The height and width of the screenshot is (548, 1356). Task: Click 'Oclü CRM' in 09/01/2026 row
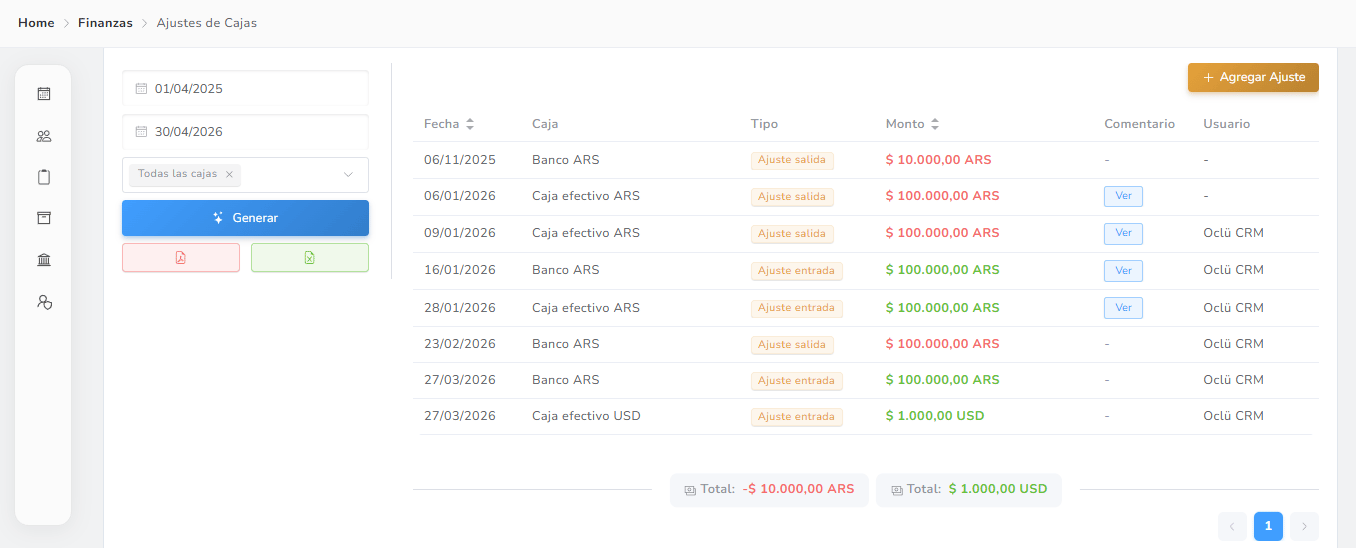point(1233,232)
